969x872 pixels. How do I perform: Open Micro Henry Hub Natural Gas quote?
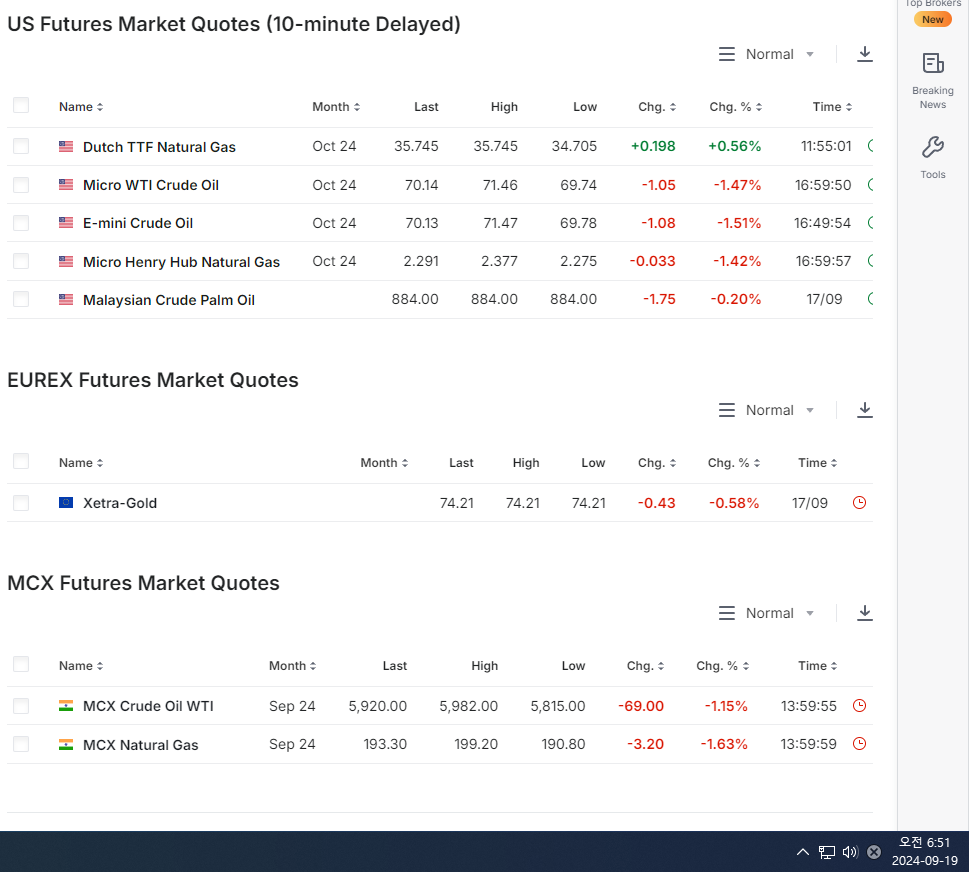[x=181, y=262]
